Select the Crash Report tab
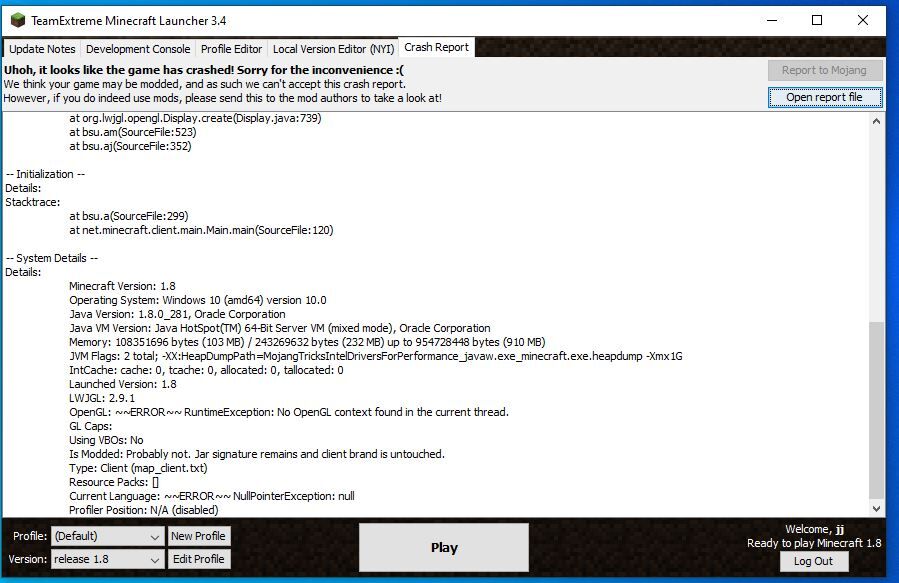This screenshot has height=583, width=899. [436, 48]
